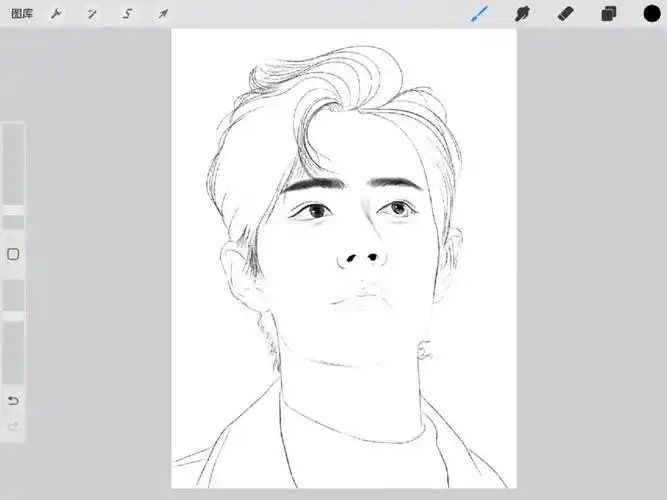Image resolution: width=667 pixels, height=500 pixels.
Task: Activate the Selection tool
Action: tap(127, 14)
